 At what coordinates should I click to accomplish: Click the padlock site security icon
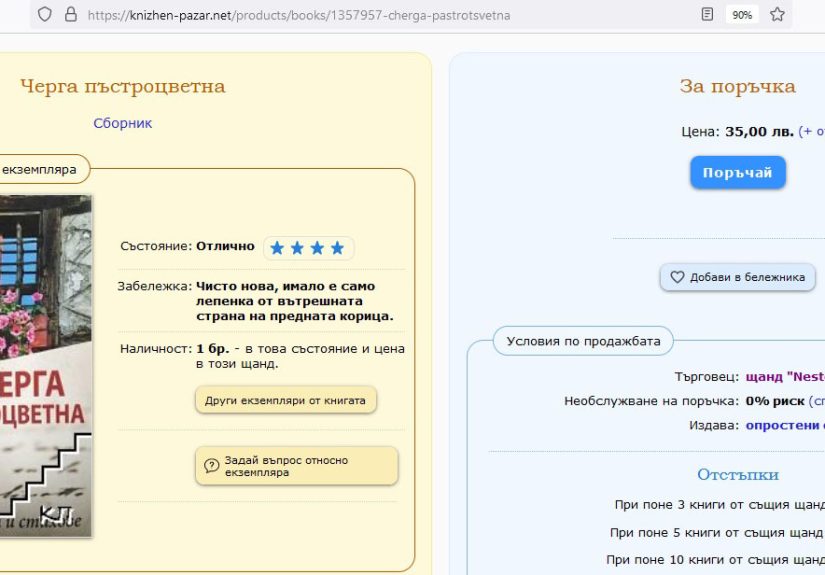pyautogui.click(x=70, y=15)
